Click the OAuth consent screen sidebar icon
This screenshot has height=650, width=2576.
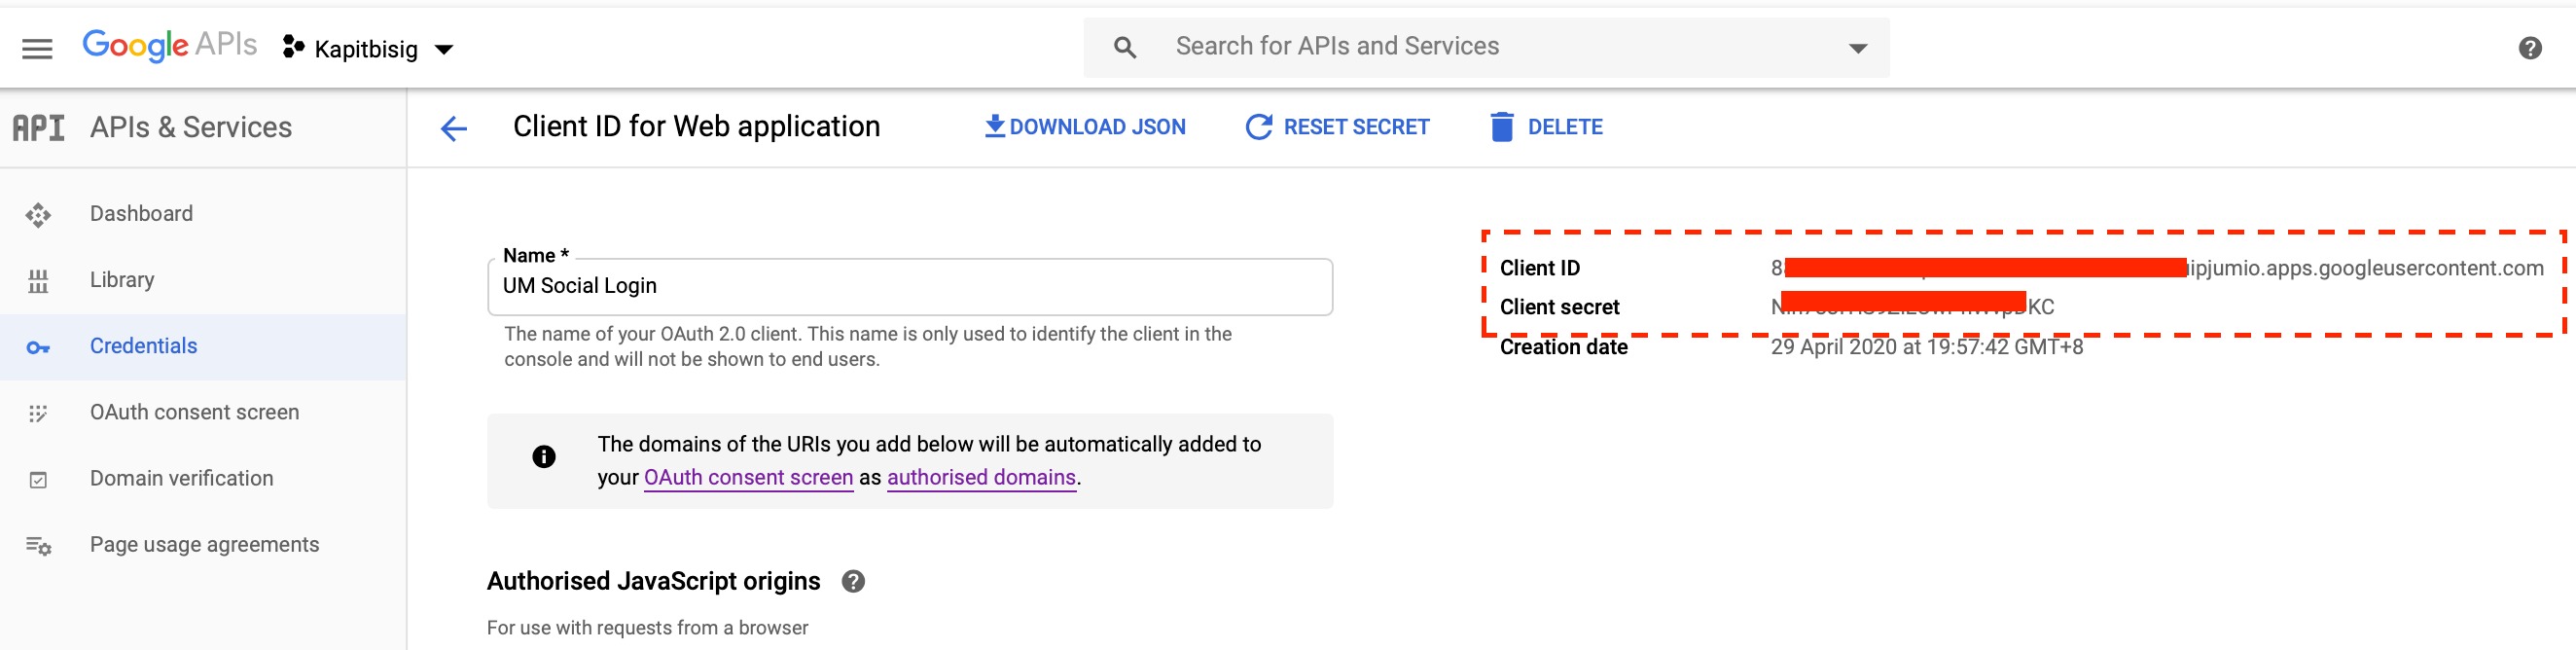tap(38, 414)
